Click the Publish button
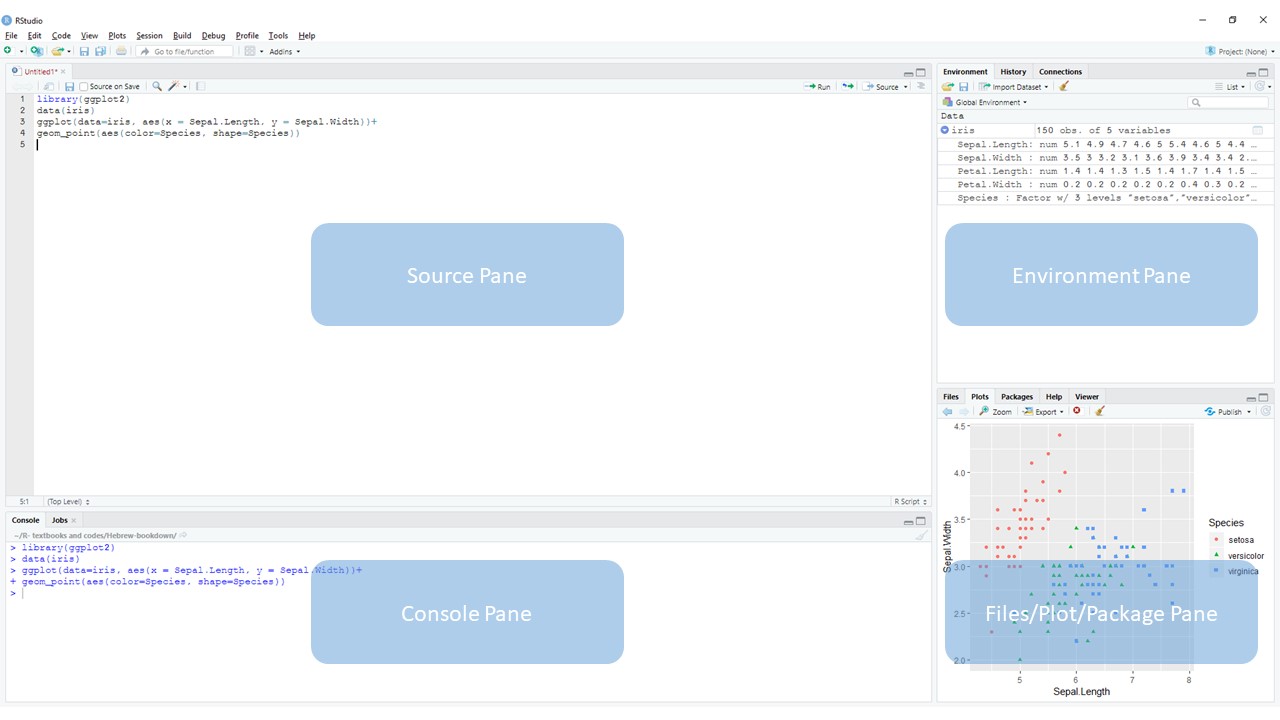 point(1224,412)
